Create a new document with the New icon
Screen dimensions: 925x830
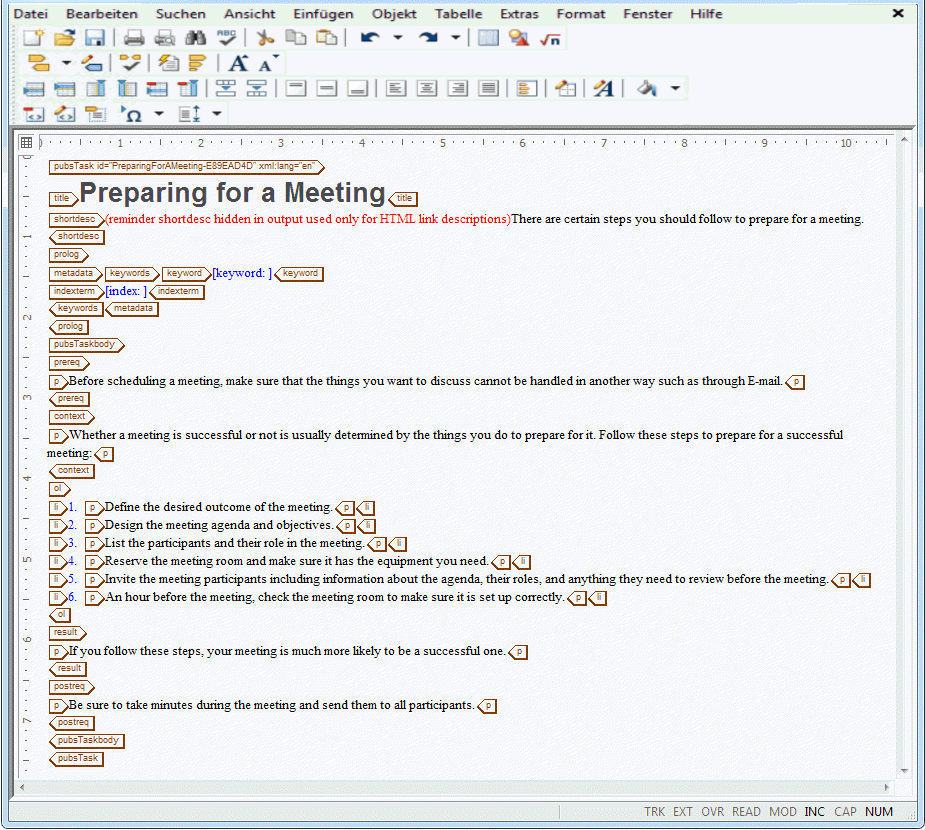(x=34, y=38)
